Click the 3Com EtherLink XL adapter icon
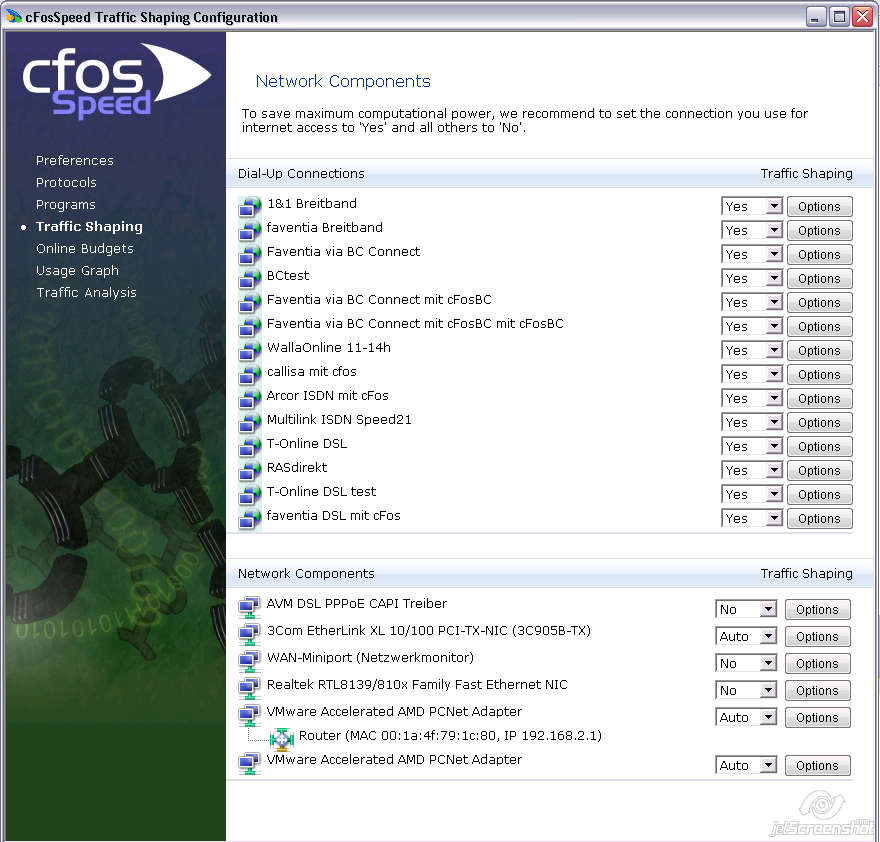 pos(249,634)
